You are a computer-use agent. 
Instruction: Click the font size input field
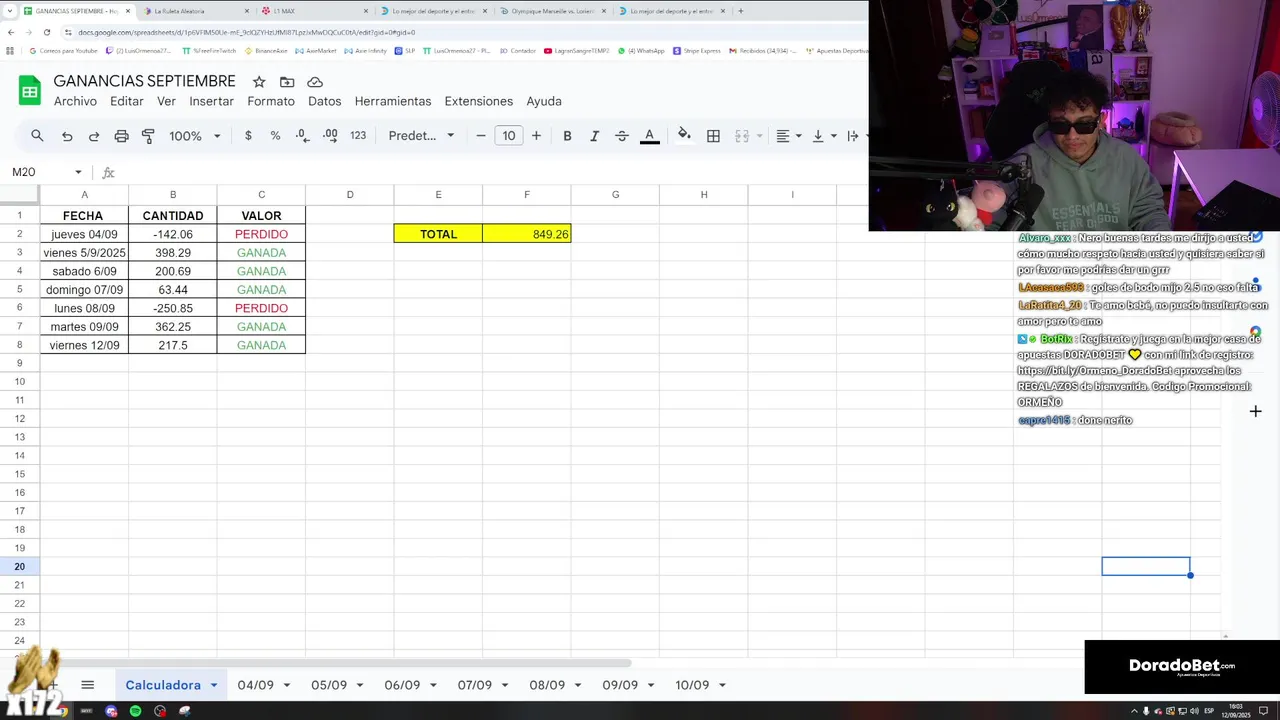click(509, 136)
